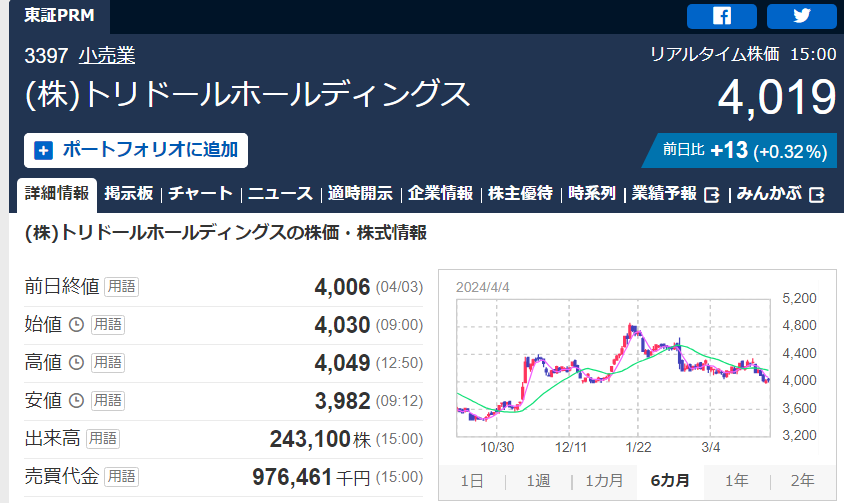Switch to the 企業情報 tab
Screen dimensions: 844x503
[440, 193]
